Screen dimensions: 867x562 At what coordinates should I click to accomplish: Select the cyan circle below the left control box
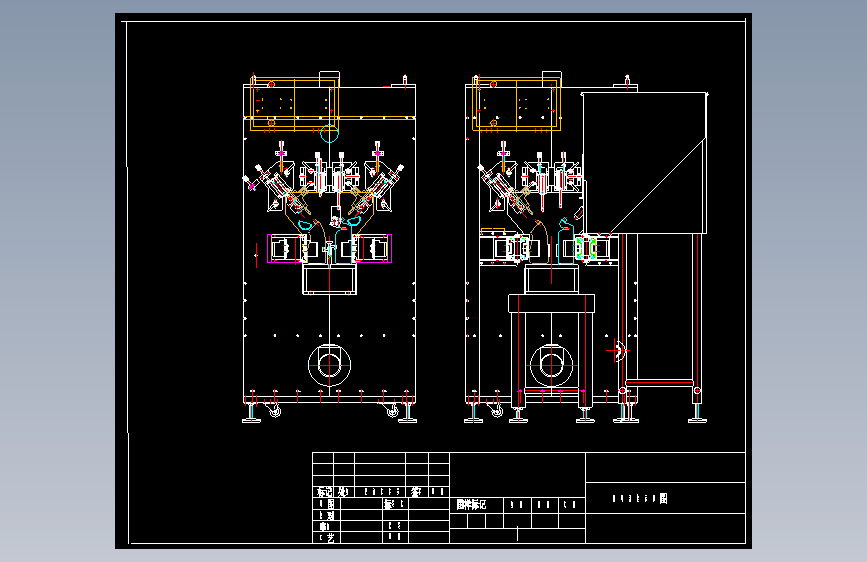[x=330, y=133]
